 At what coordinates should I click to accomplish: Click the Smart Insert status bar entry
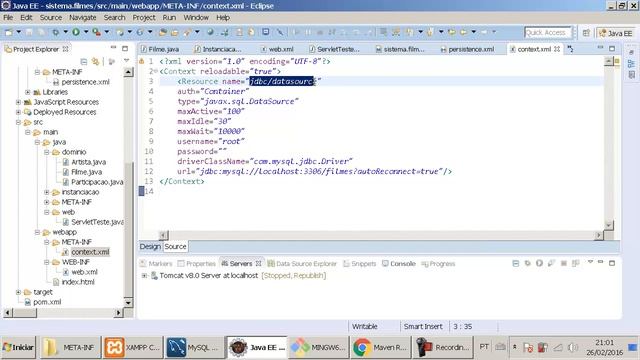(x=423, y=327)
